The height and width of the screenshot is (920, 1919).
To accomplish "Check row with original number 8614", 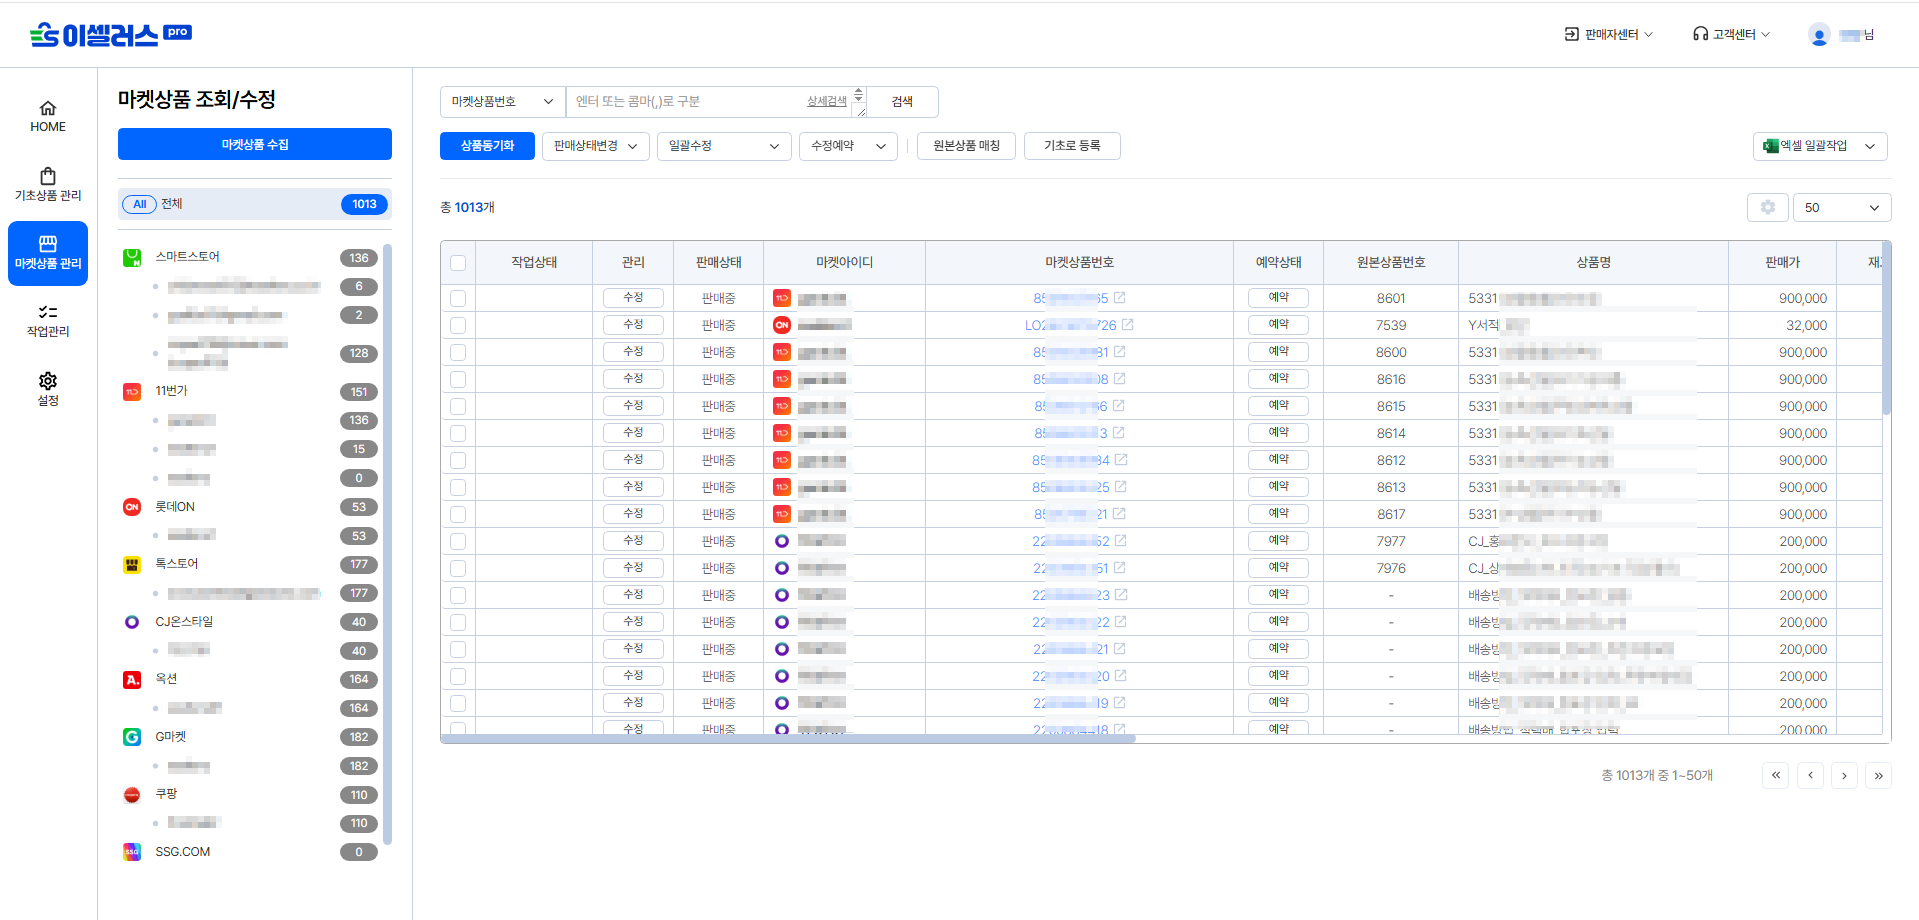I will click(458, 433).
